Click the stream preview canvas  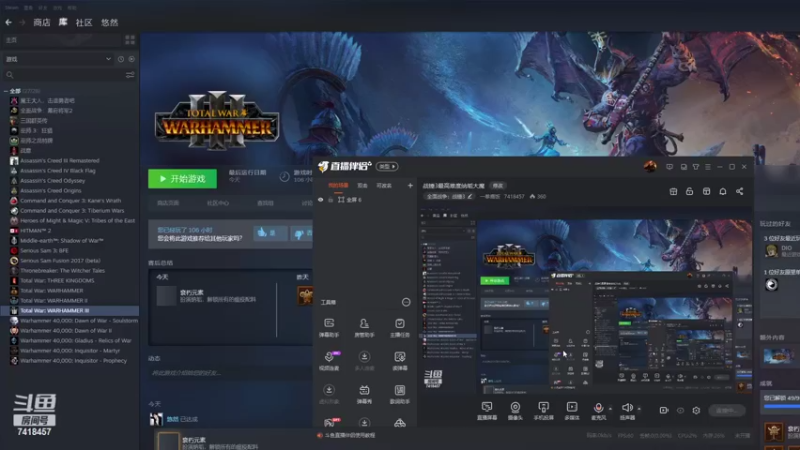pyautogui.click(x=586, y=301)
